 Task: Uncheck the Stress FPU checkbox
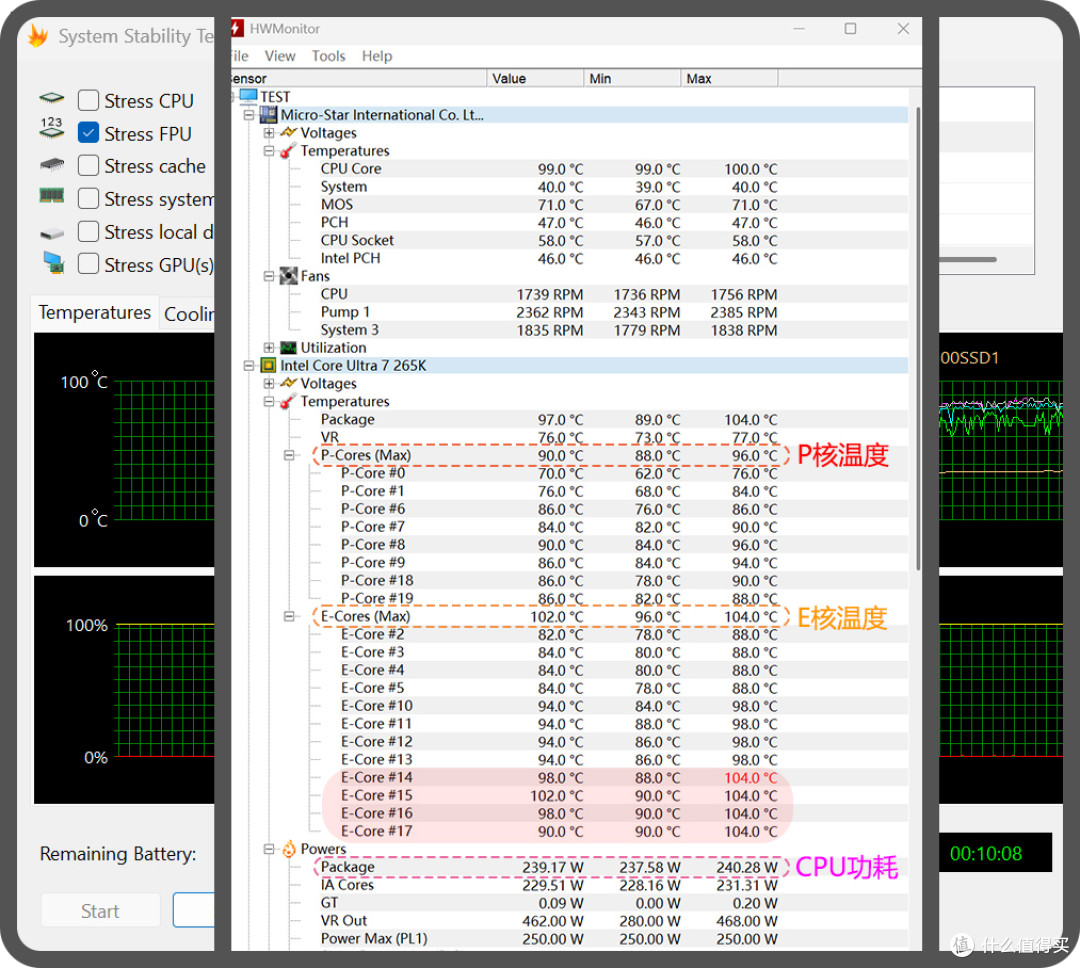coord(88,133)
